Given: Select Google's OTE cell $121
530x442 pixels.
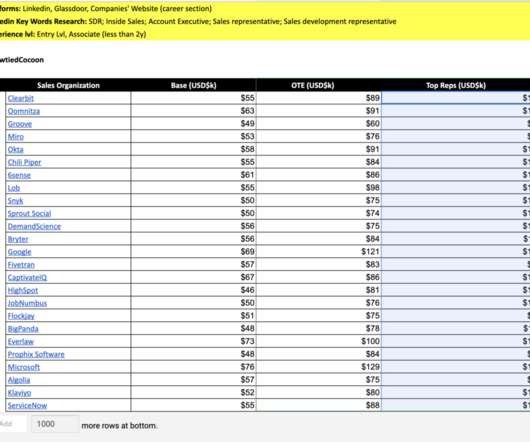Looking at the screenshot, I should point(319,252).
